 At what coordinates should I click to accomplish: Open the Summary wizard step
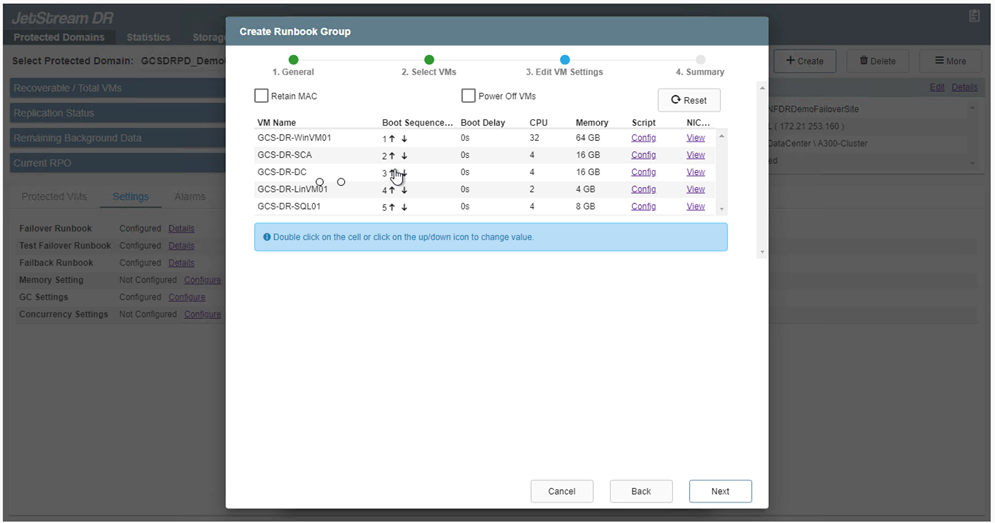(700, 61)
